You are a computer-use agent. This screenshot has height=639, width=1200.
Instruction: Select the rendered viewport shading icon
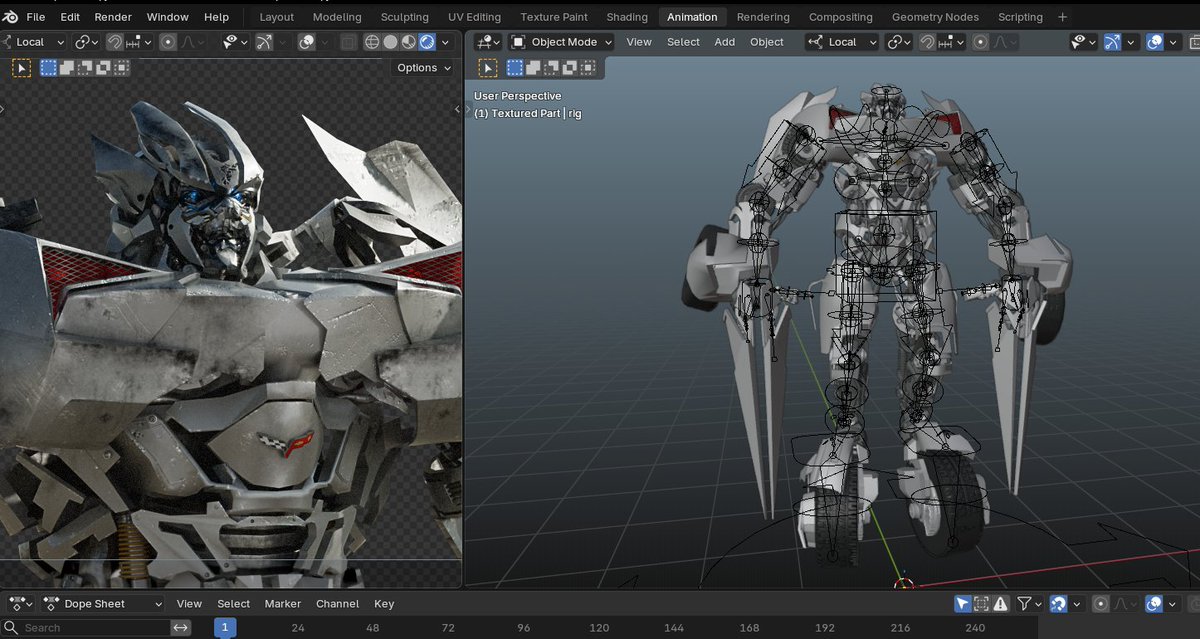(x=425, y=41)
